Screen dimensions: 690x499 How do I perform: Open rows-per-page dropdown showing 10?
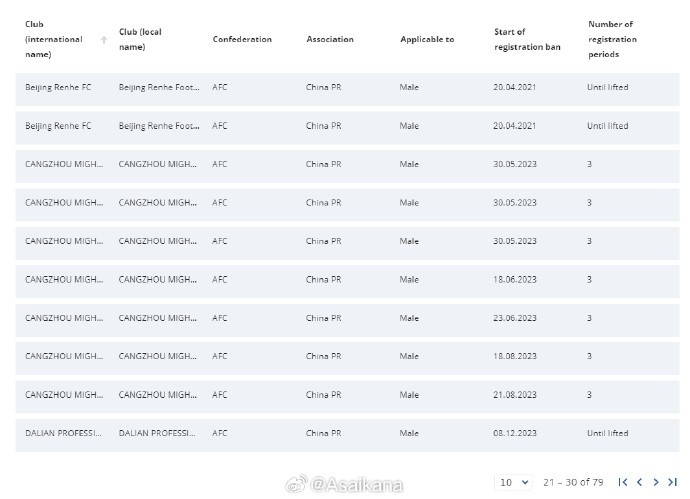point(515,483)
